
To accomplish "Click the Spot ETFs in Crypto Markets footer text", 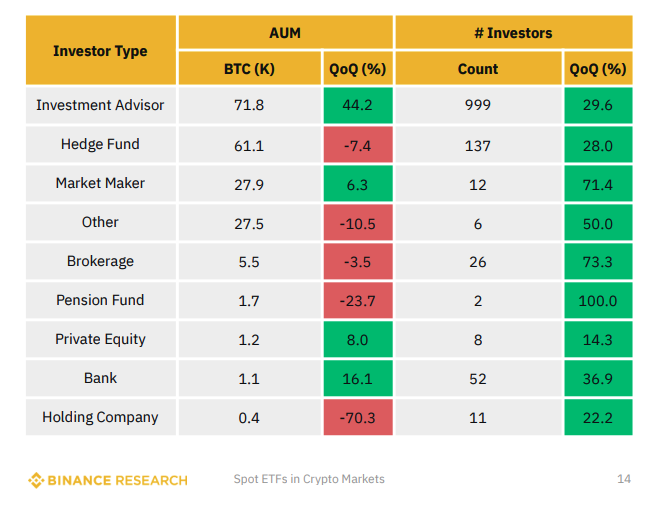I will pos(309,480).
